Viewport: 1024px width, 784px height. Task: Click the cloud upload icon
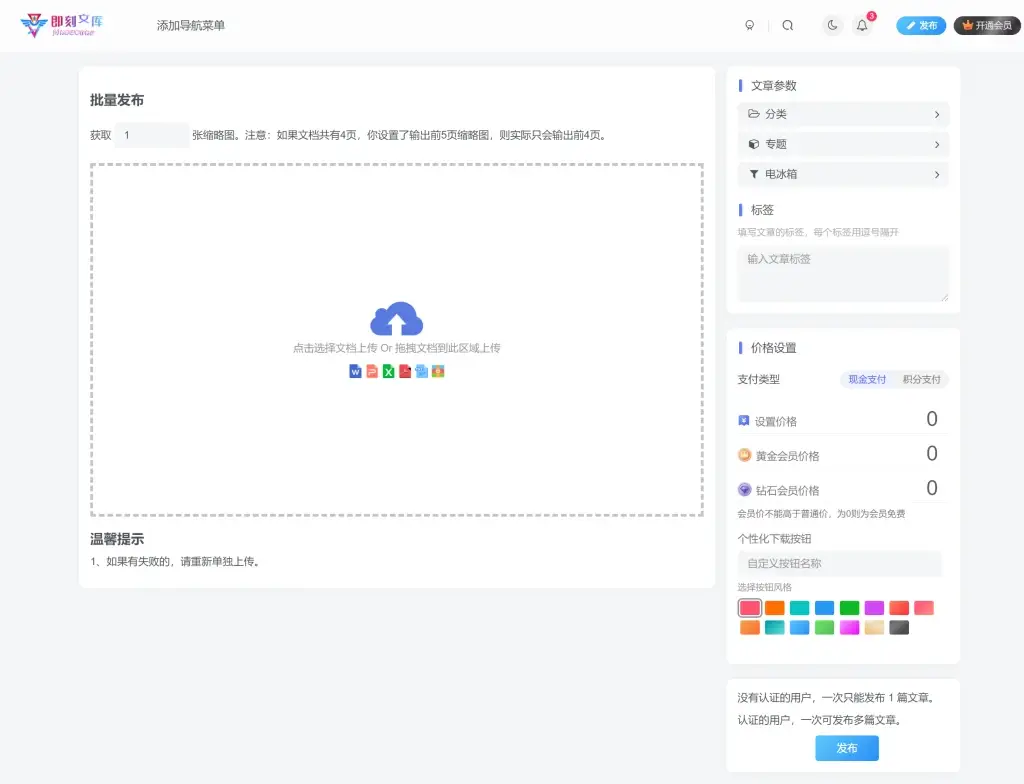coord(397,319)
